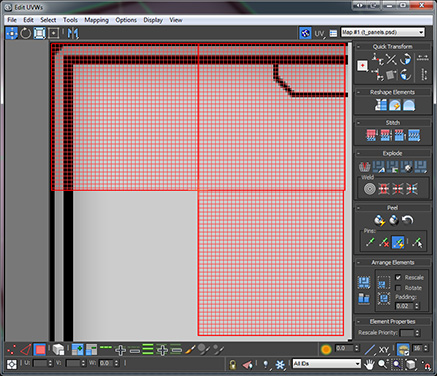Click the Unpin Selected icon
437x376 pixels.
pyautogui.click(x=384, y=242)
